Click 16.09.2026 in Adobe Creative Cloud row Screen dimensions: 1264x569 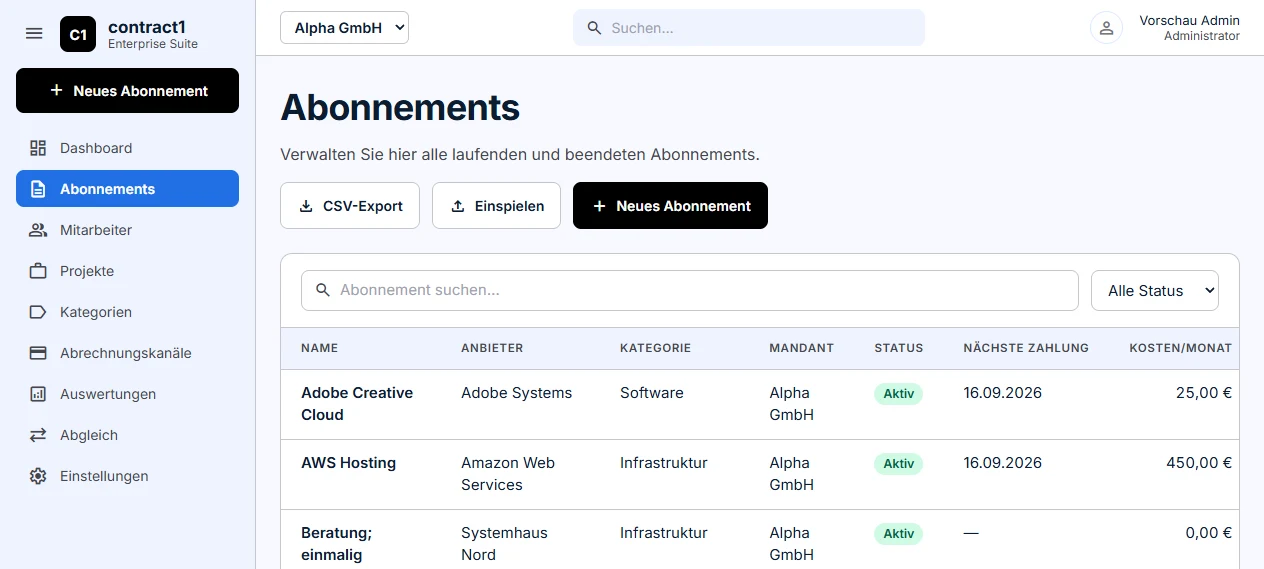(1003, 393)
